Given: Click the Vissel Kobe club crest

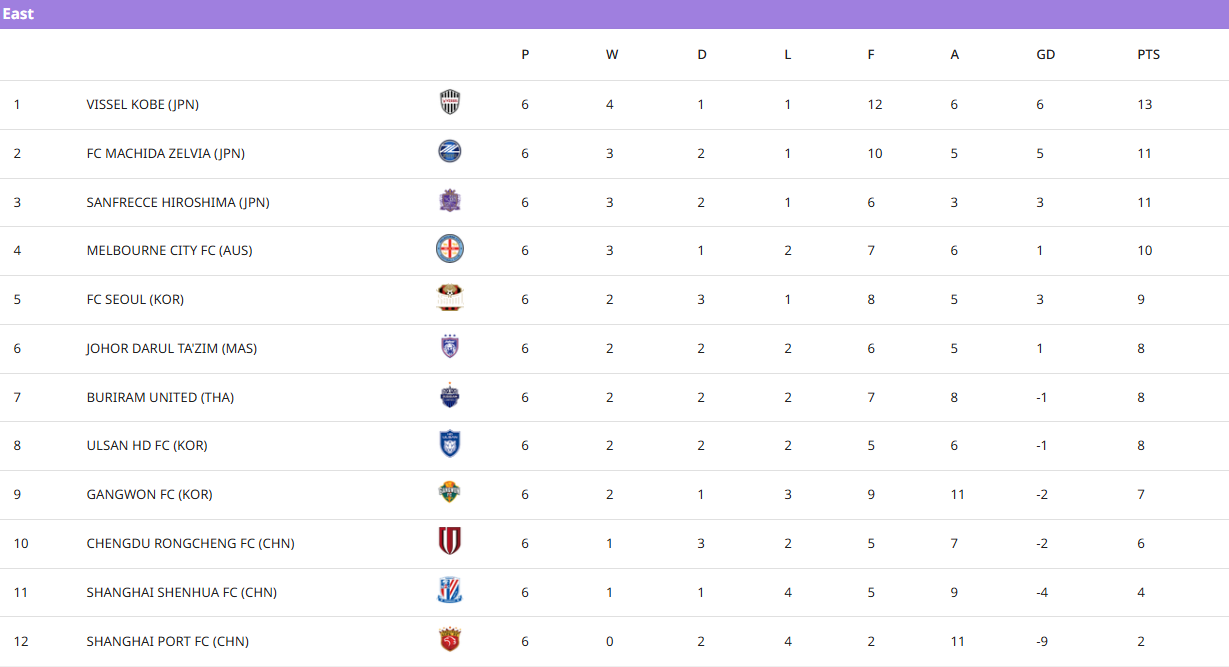Looking at the screenshot, I should 450,103.
